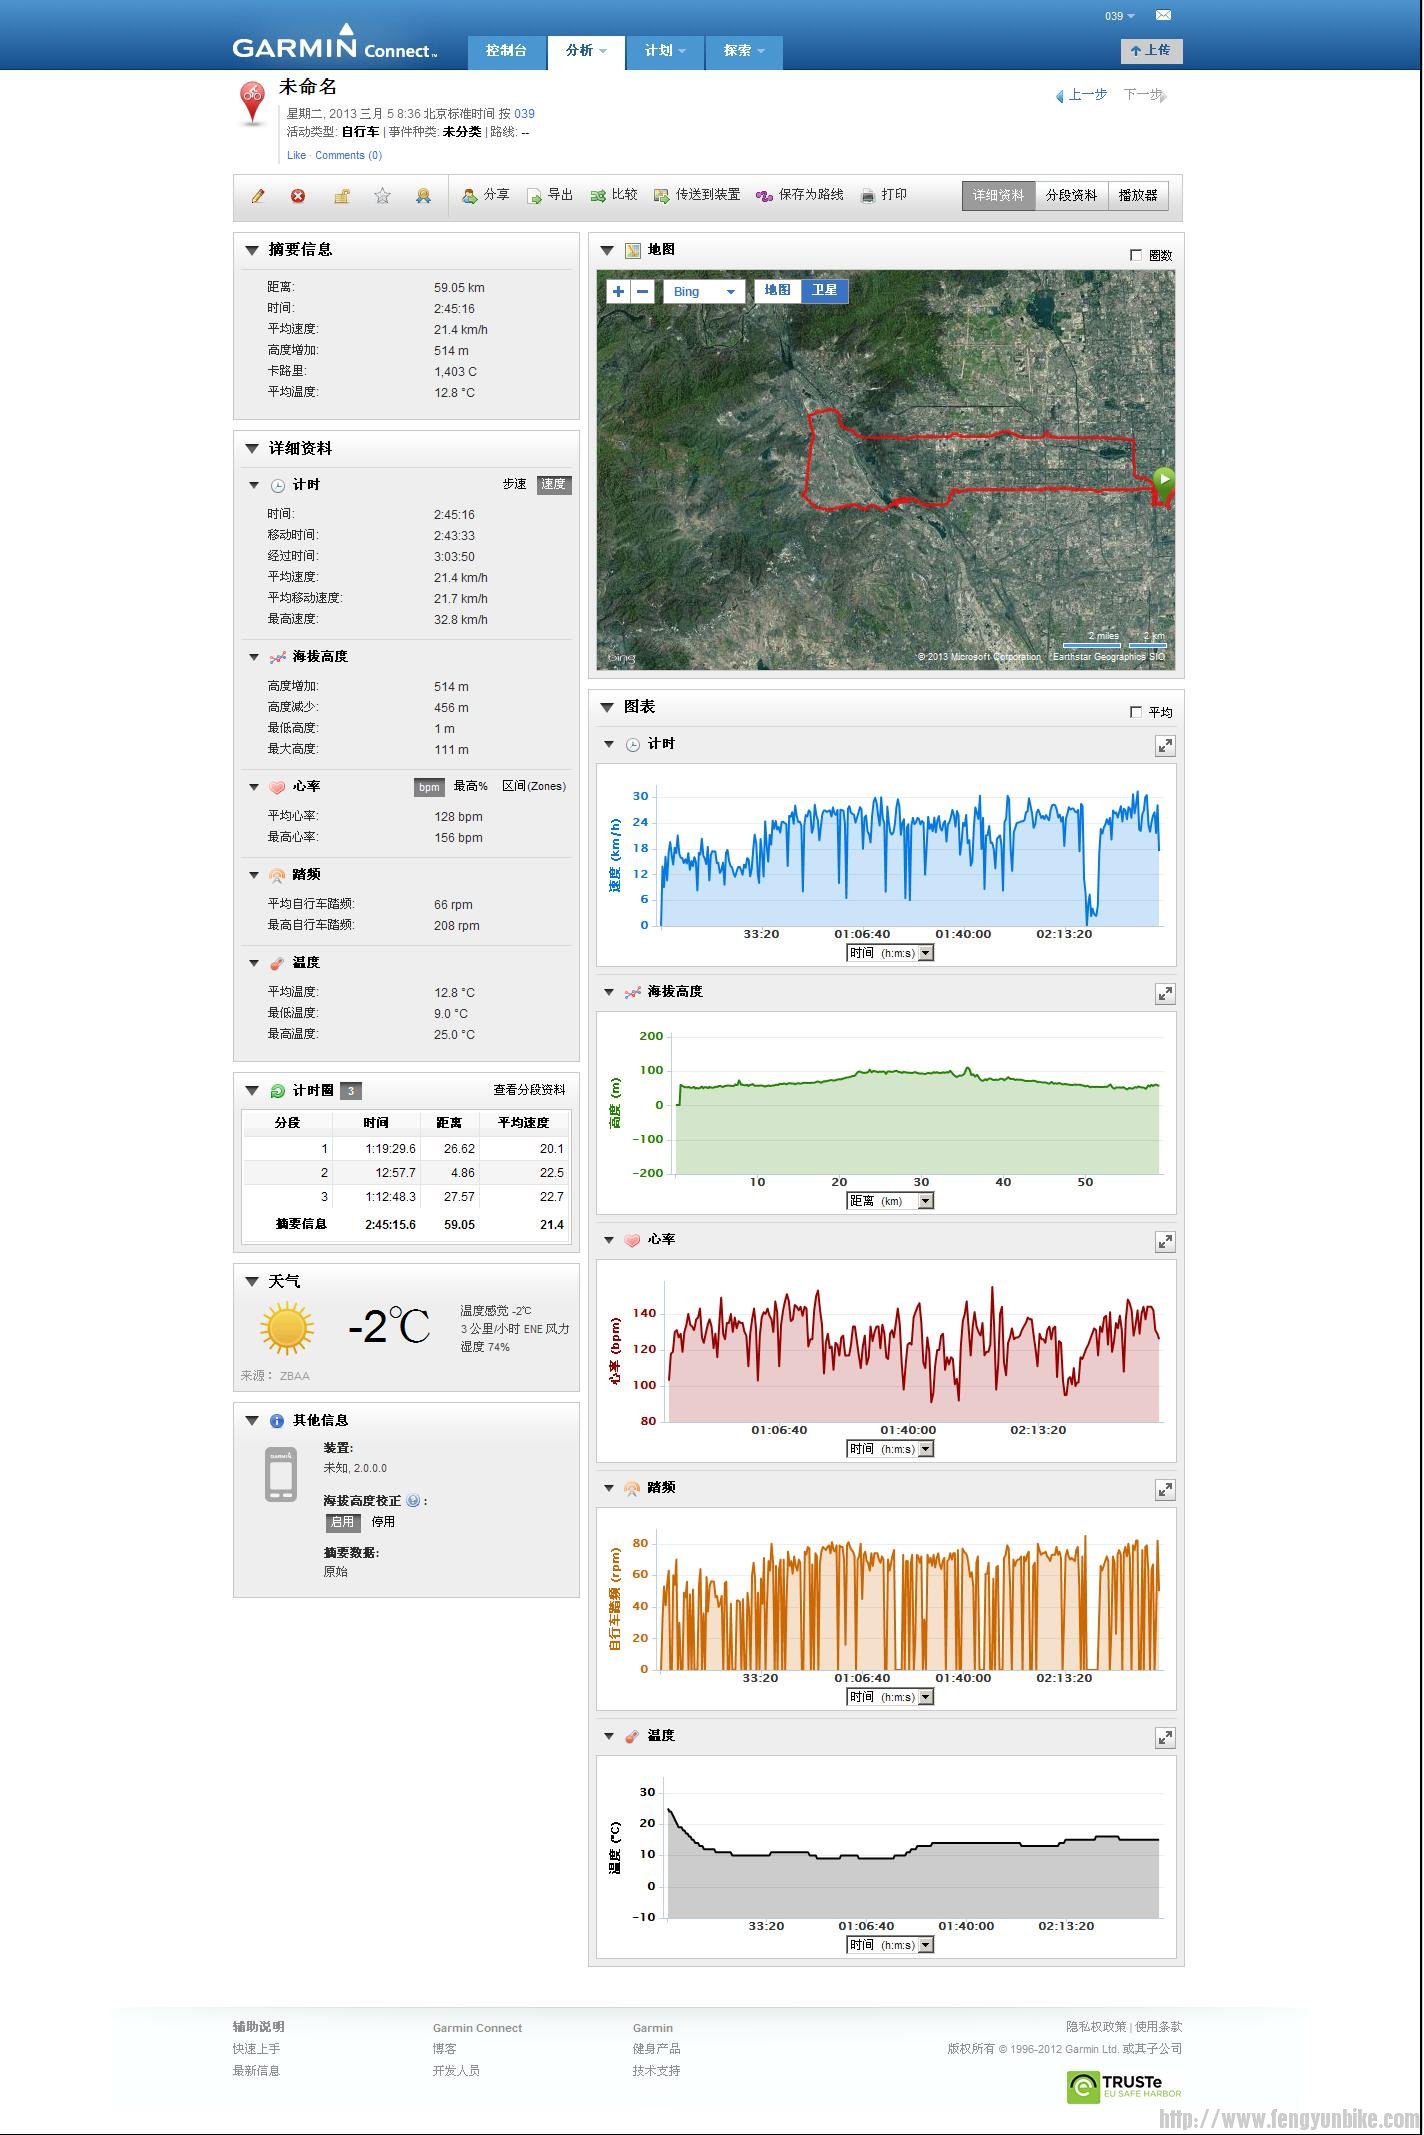
Task: Open the 计划 plan menu tab
Action: pyautogui.click(x=665, y=51)
